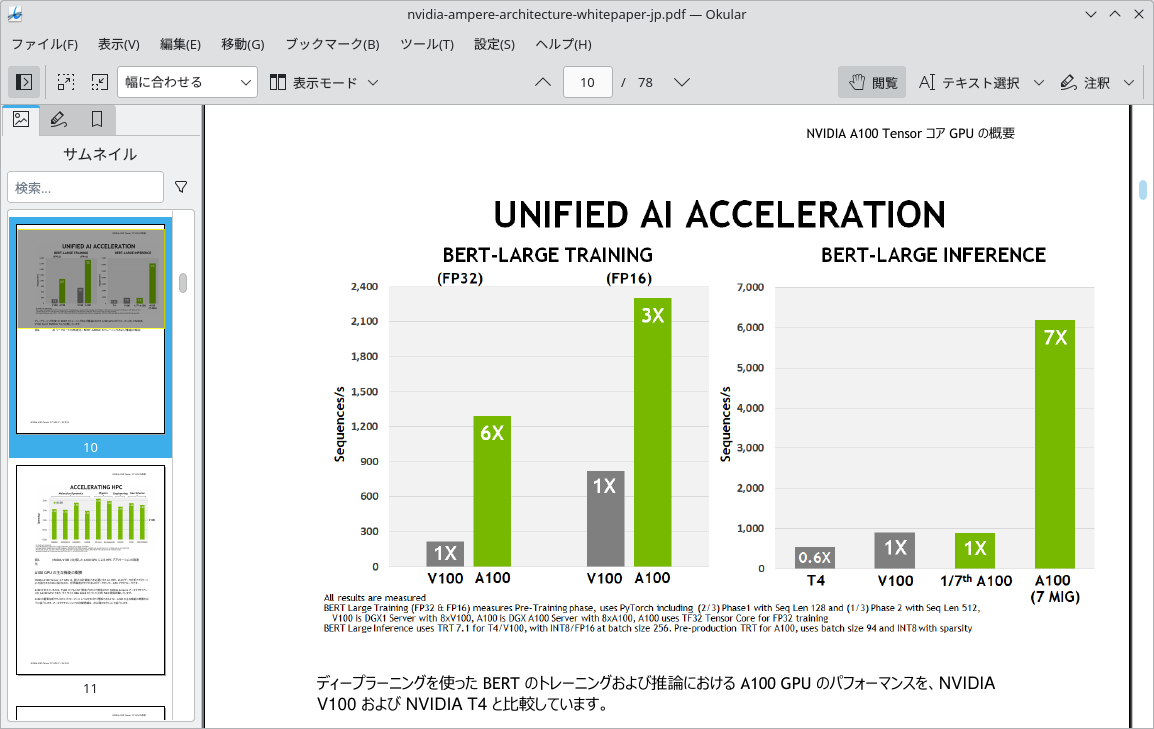Viewport: 1154px width, 729px height.
Task: Click the Okular app icon in title bar
Action: pos(14,14)
